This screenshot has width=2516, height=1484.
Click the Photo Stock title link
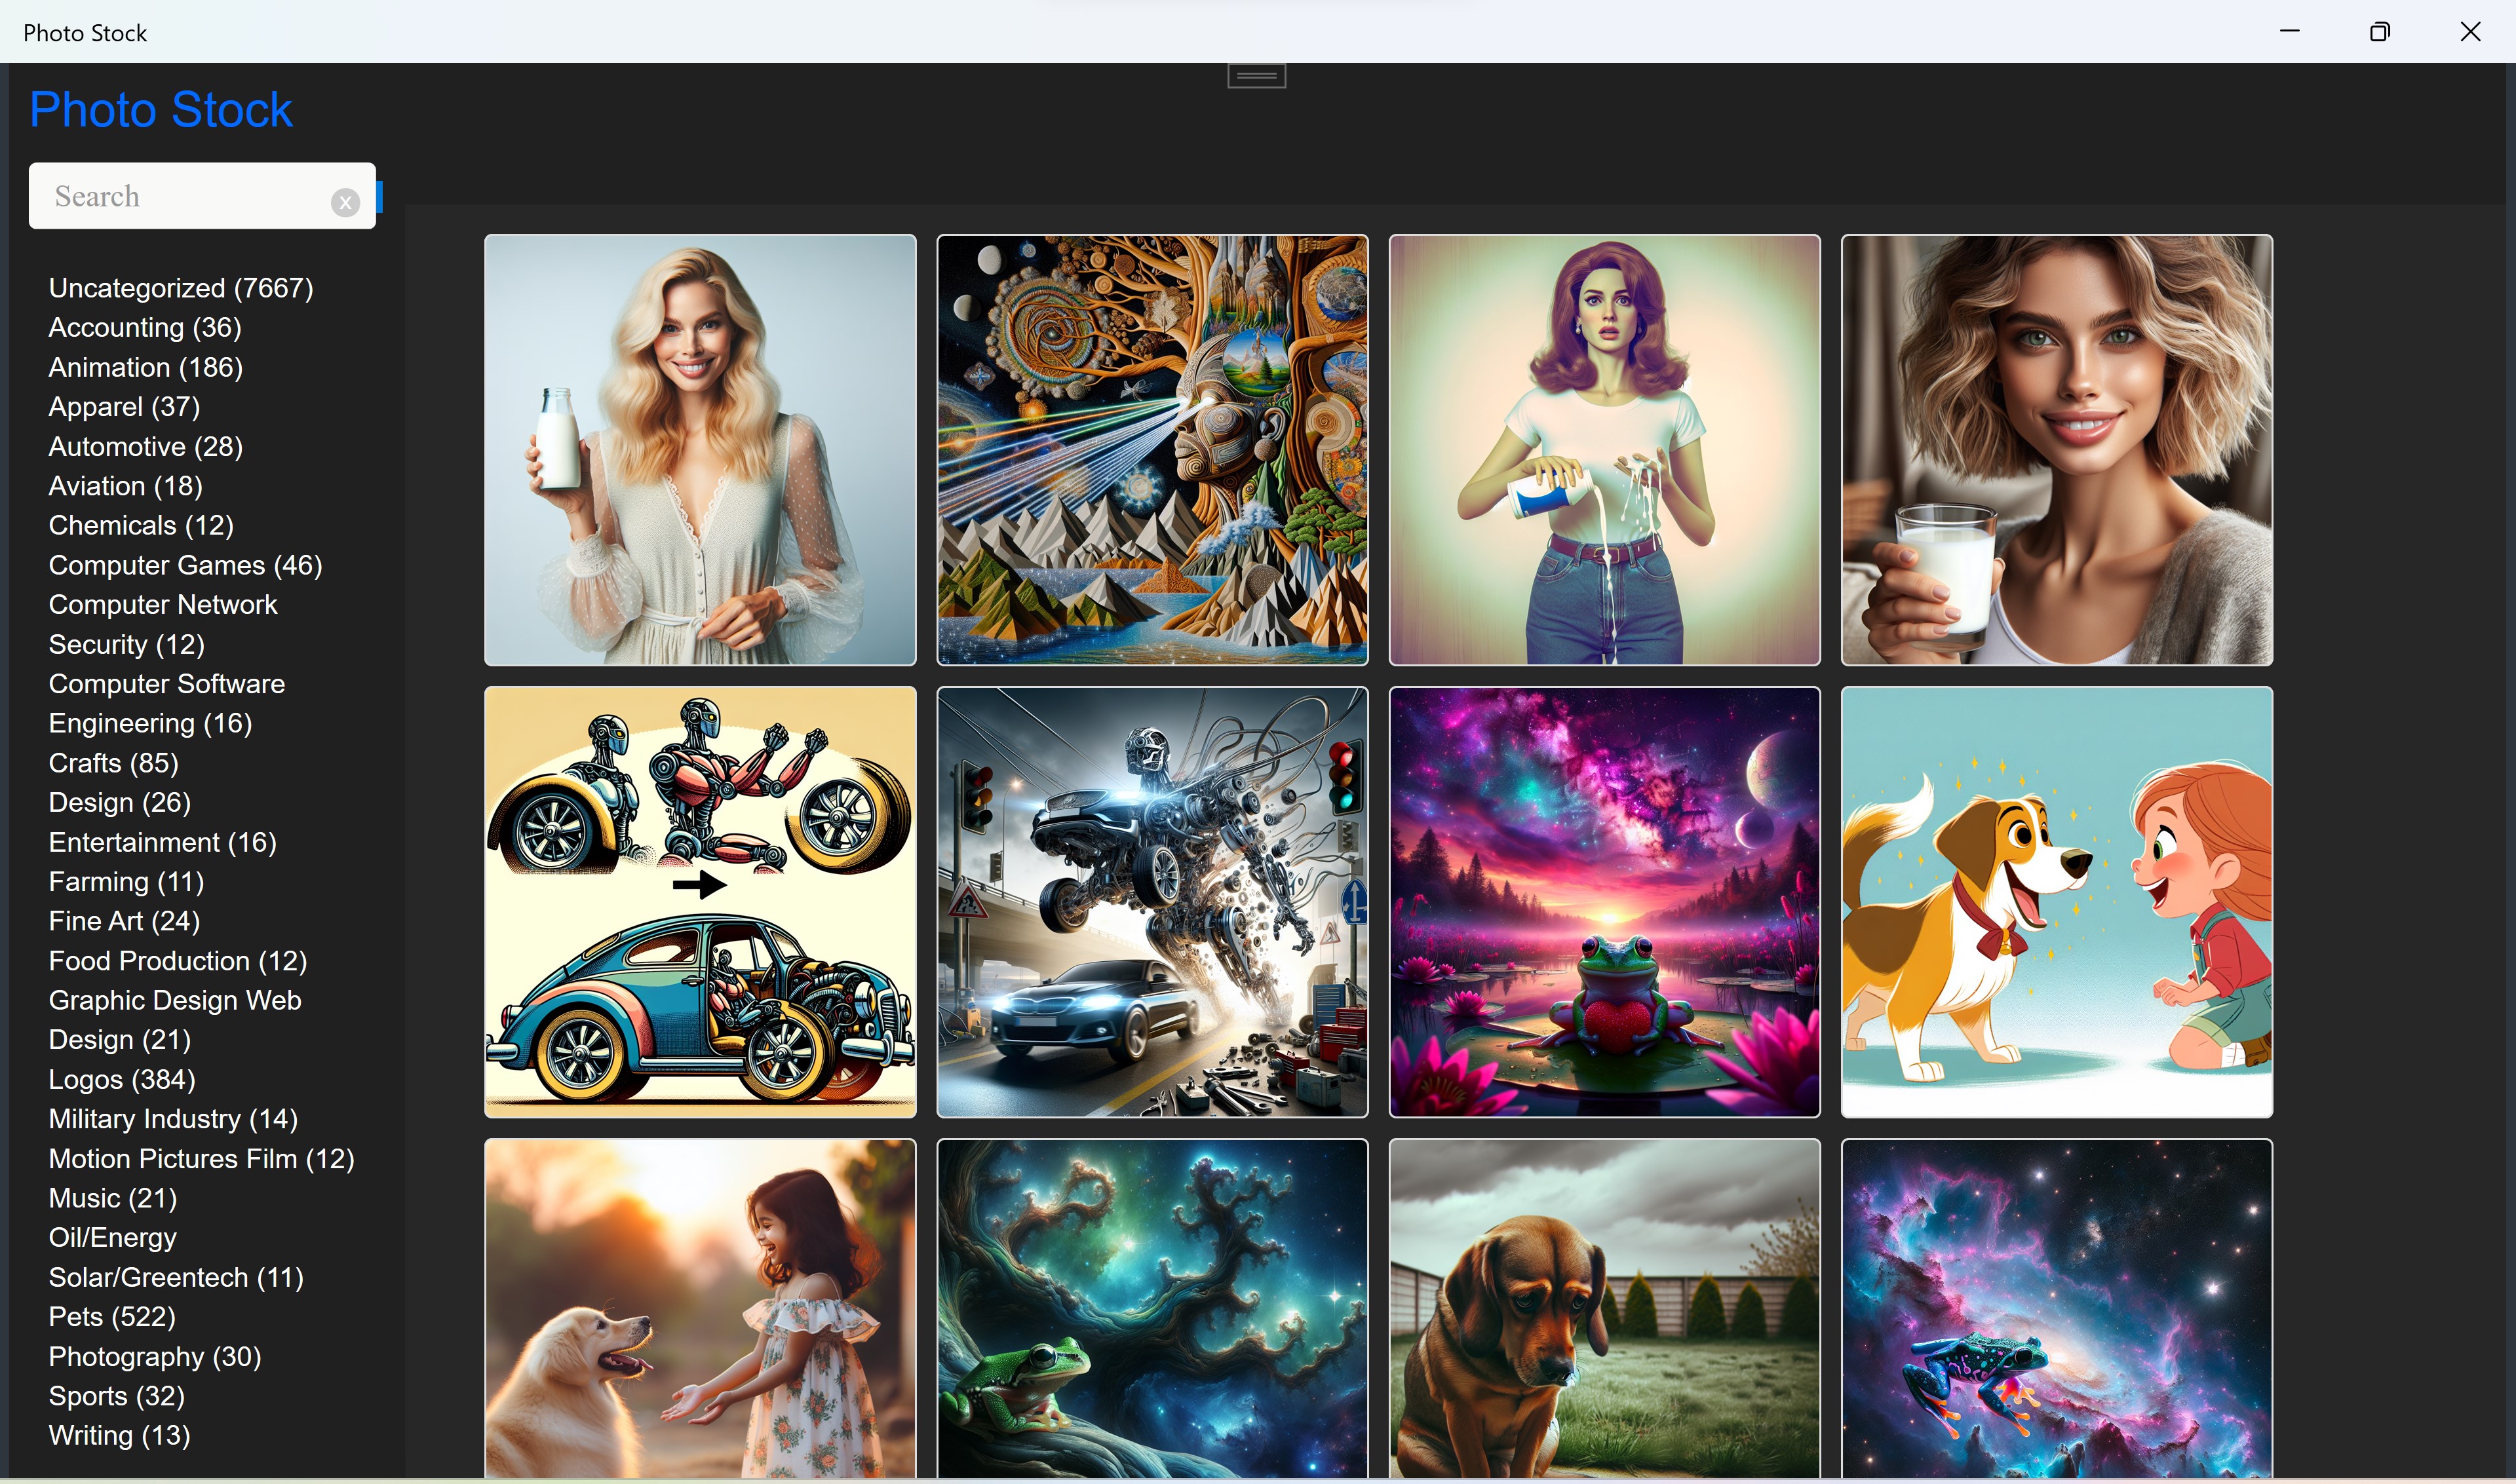click(x=161, y=109)
